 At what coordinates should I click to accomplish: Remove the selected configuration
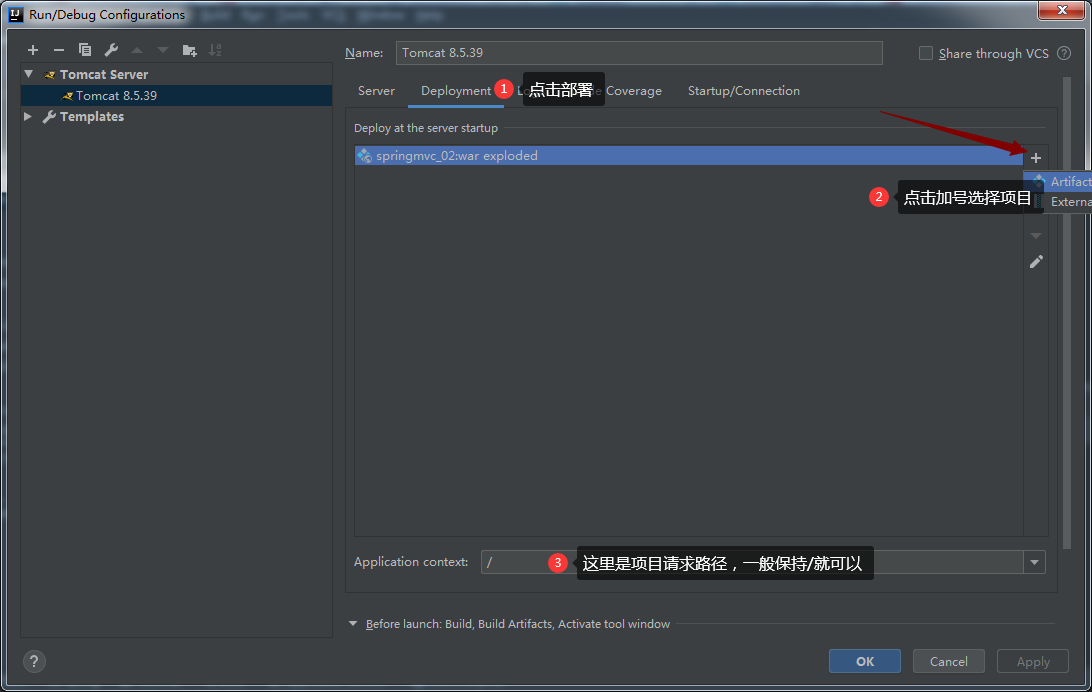[58, 50]
